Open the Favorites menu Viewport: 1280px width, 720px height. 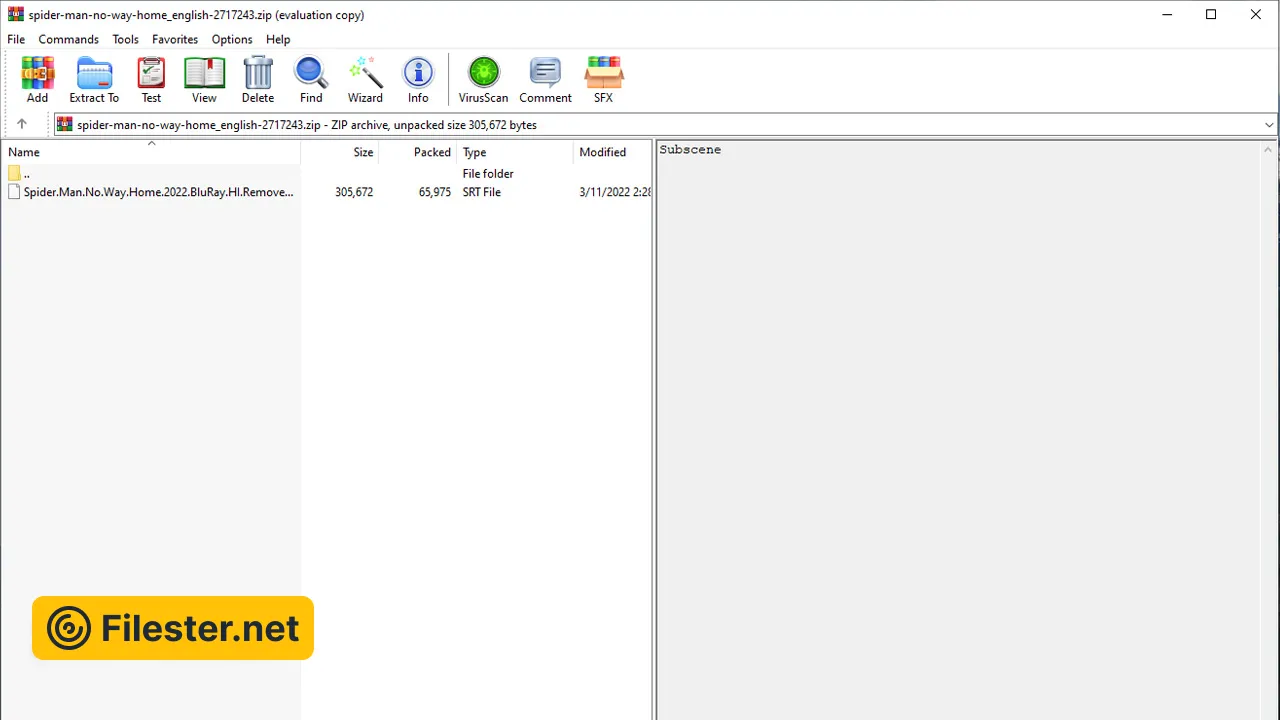(x=175, y=39)
